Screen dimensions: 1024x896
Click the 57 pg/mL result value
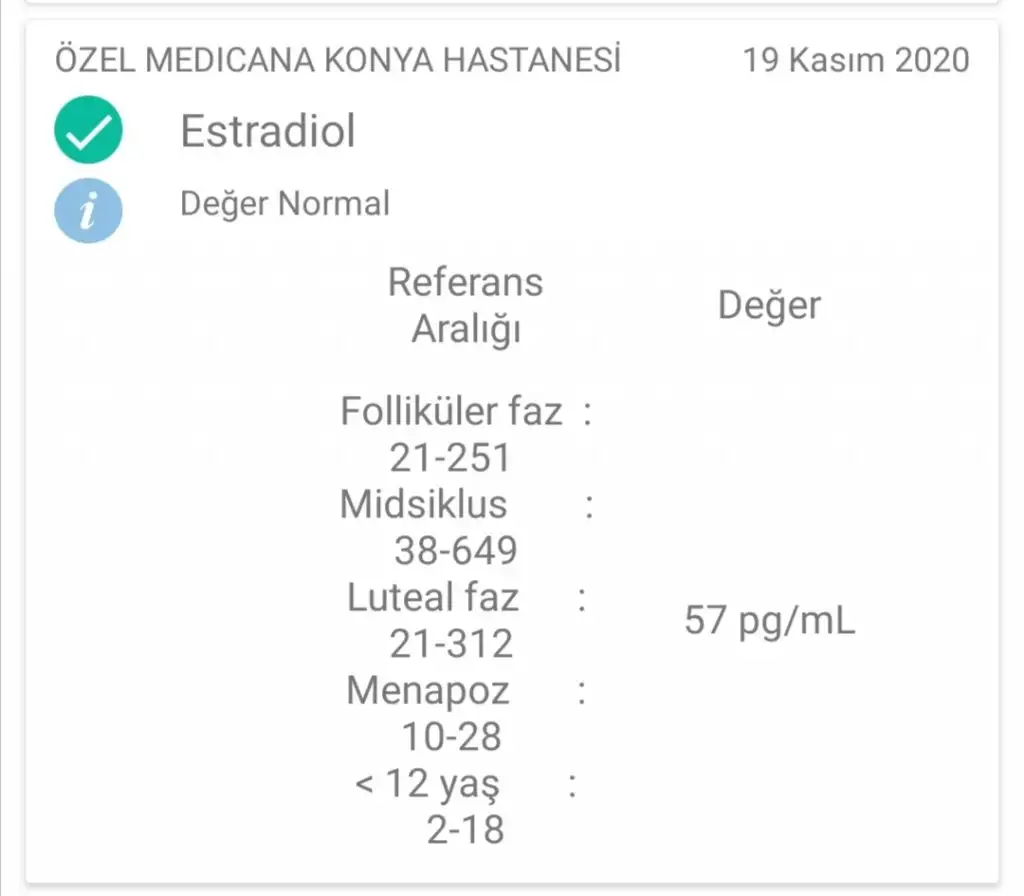(x=769, y=621)
